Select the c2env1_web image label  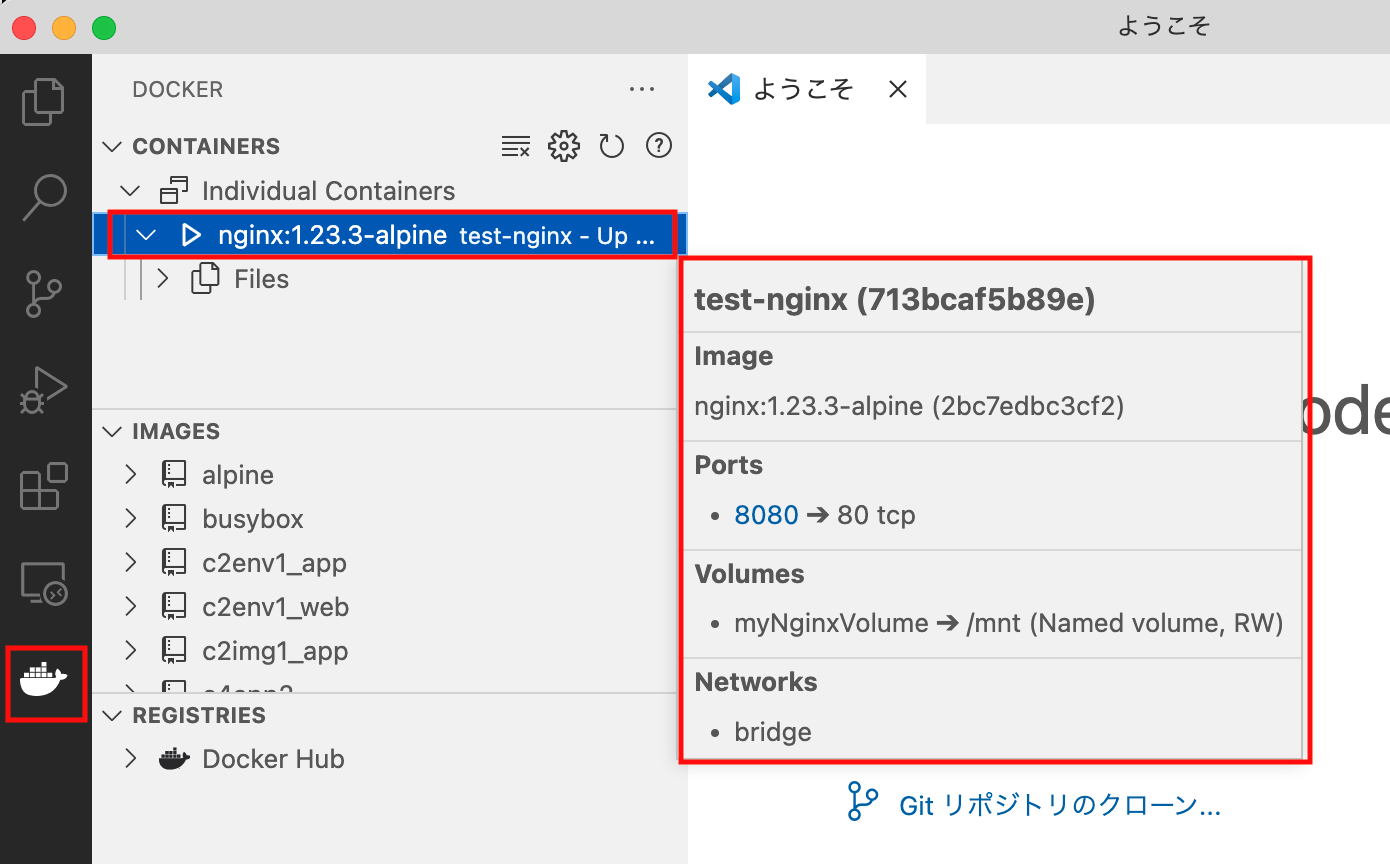(275, 607)
